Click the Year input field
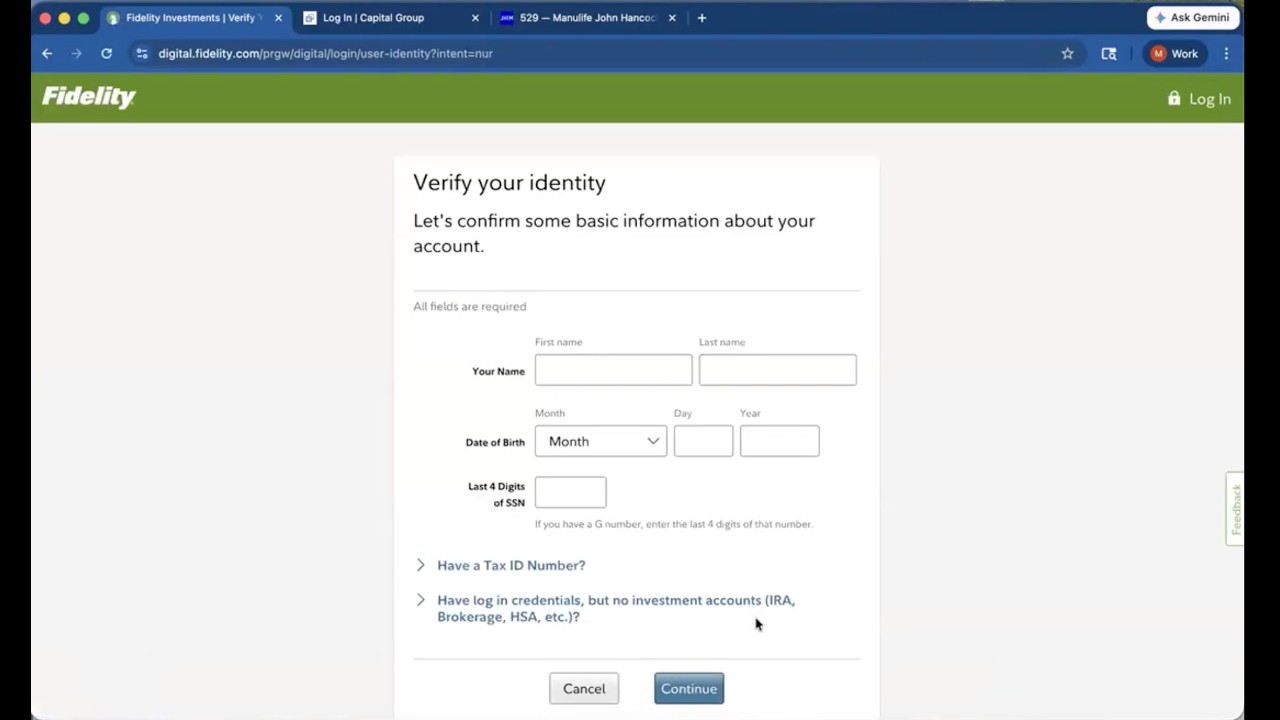1280x720 pixels. click(x=779, y=441)
